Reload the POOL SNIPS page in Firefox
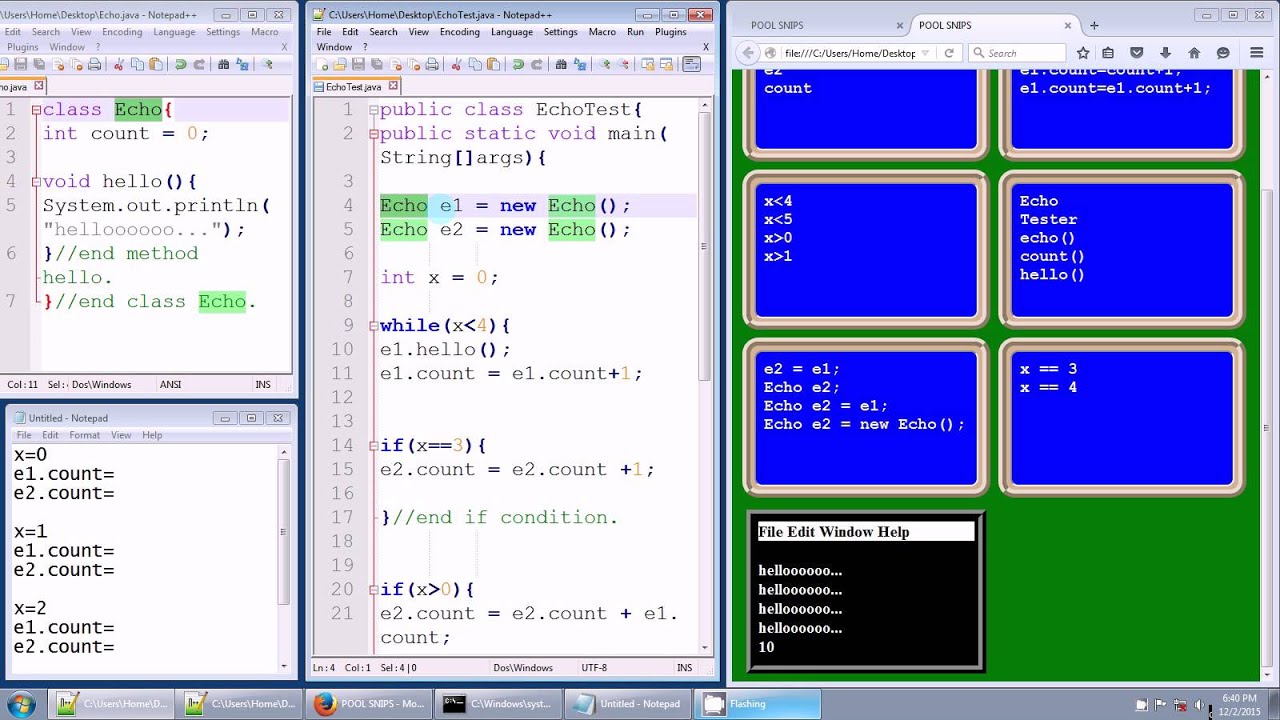Viewport: 1280px width, 720px height. click(948, 53)
